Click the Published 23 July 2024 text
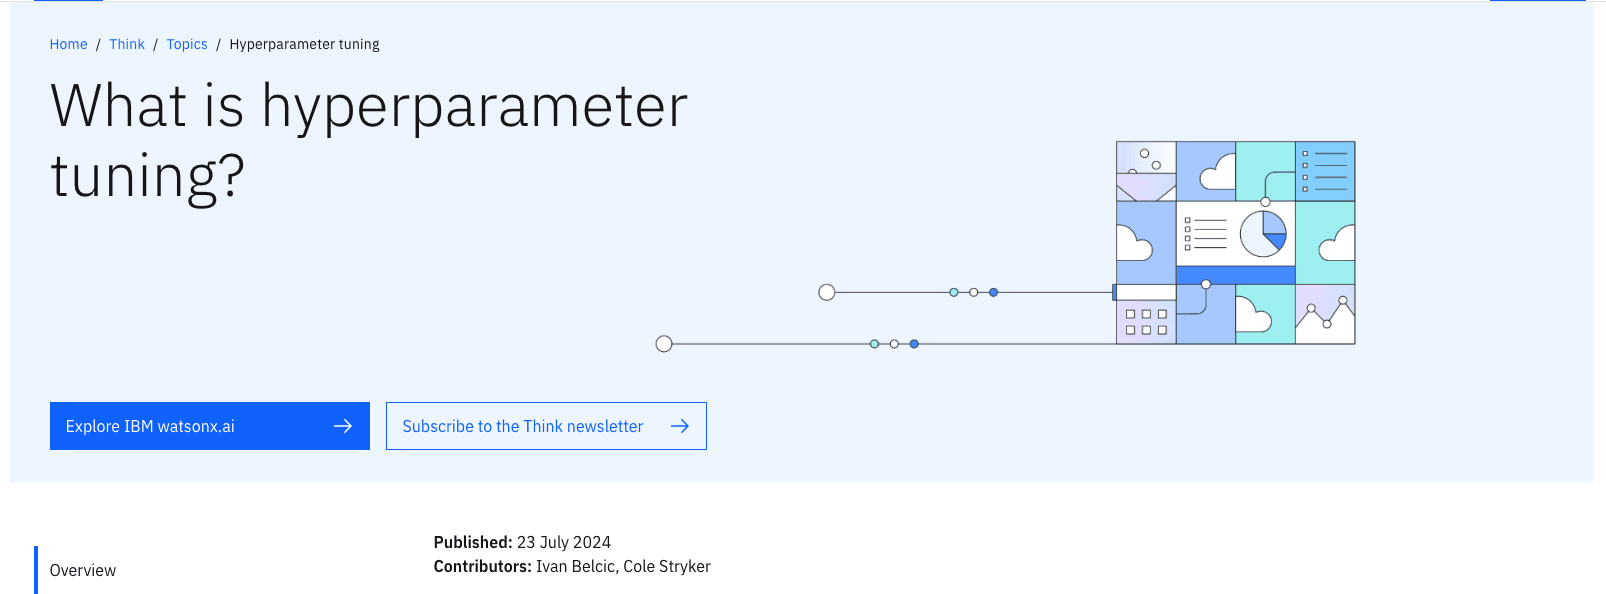Screen dimensions: 1606x594 coord(522,542)
